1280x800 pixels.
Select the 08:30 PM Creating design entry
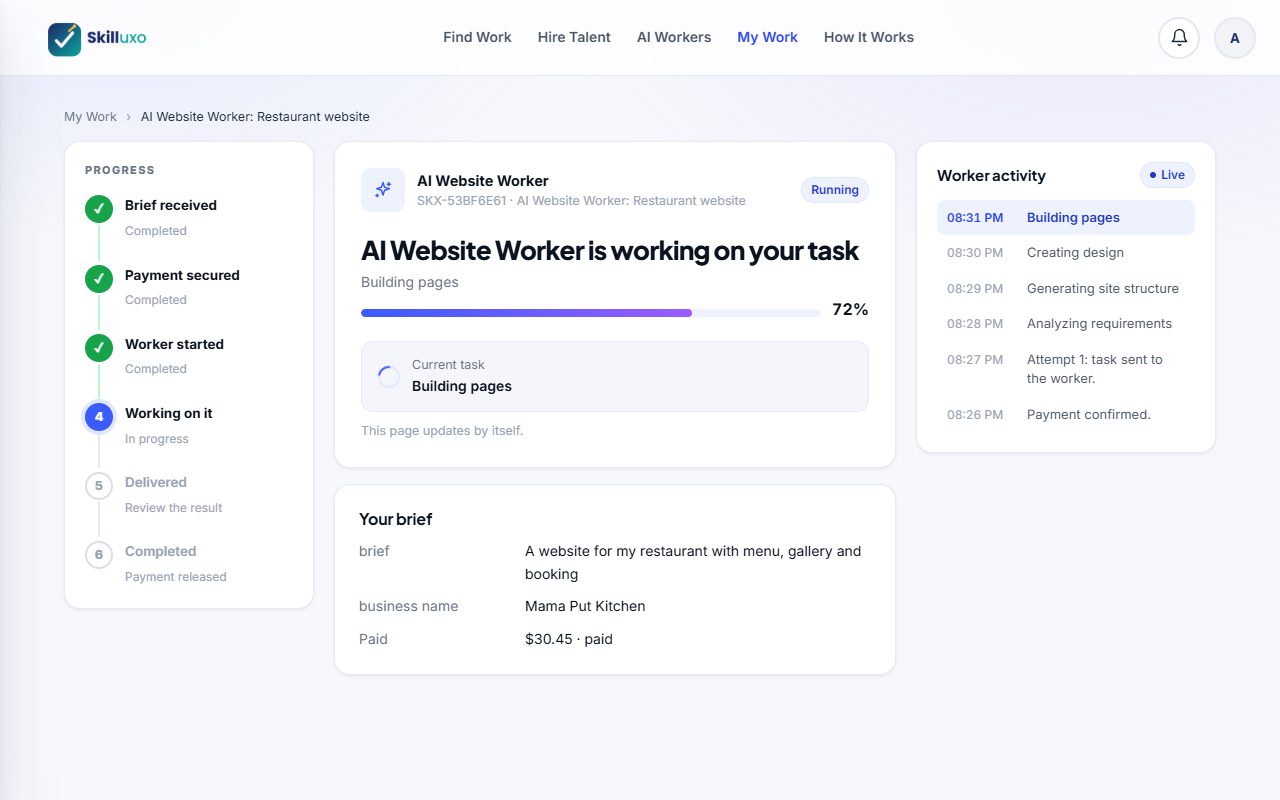pos(1066,253)
